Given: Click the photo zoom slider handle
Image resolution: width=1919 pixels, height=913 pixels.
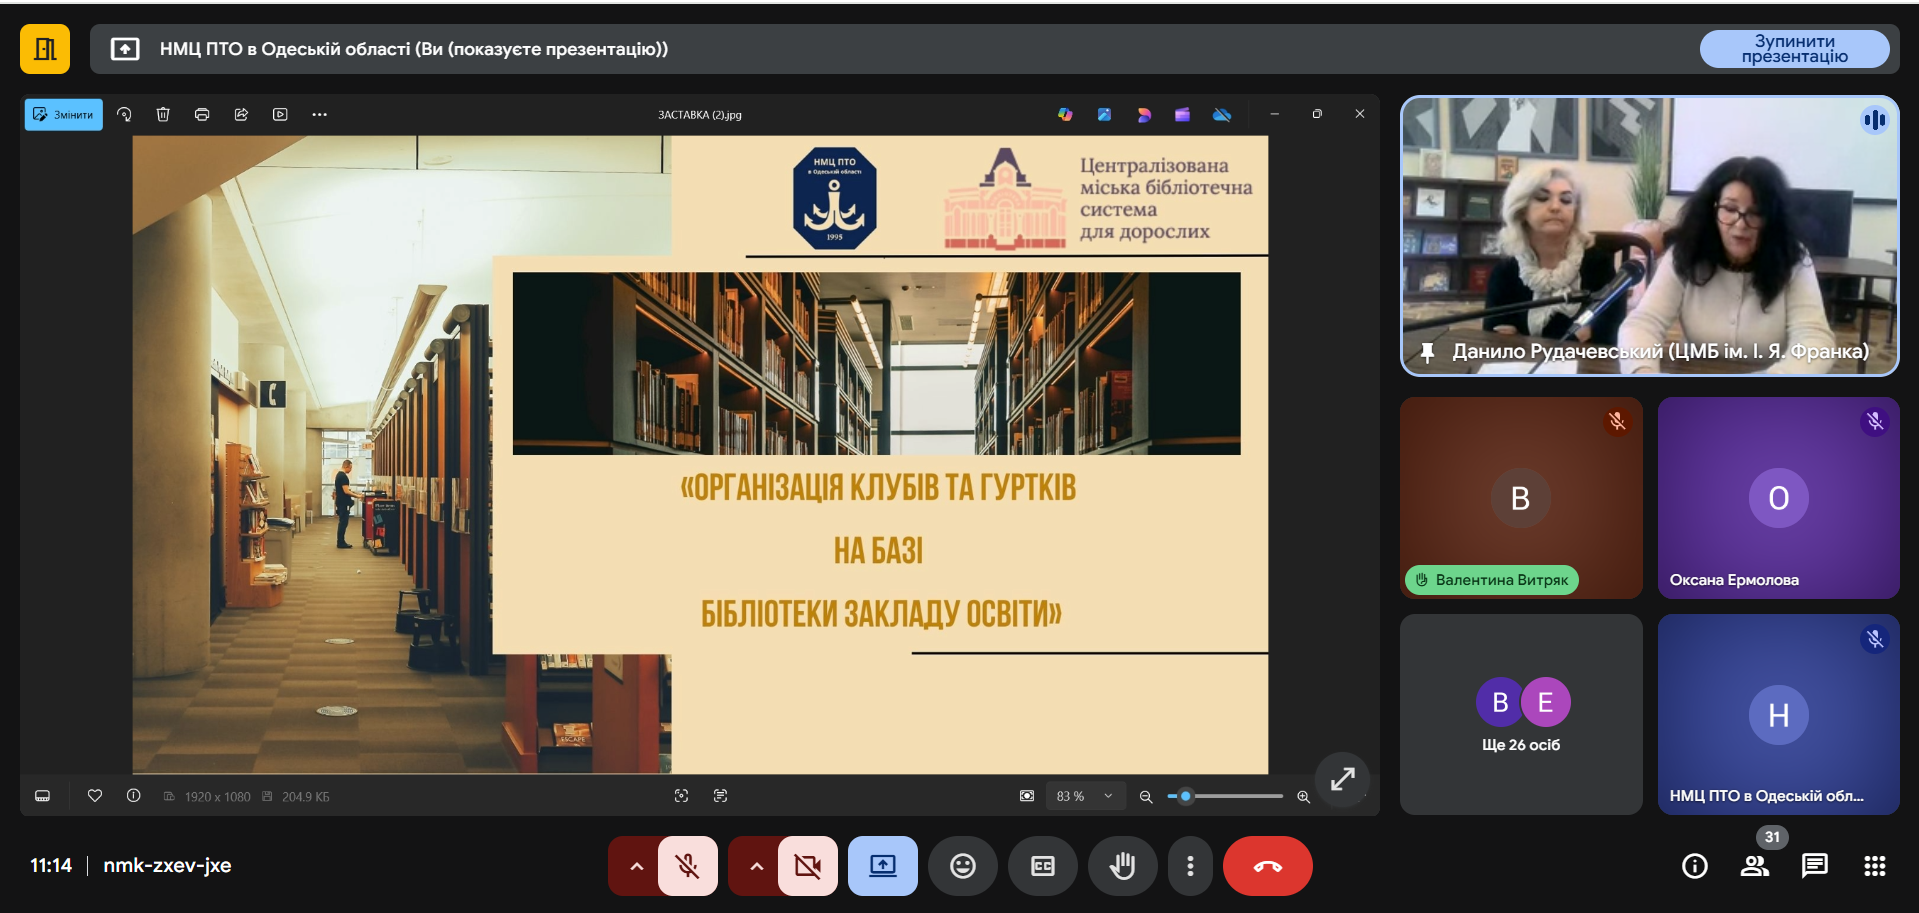Looking at the screenshot, I should (x=1186, y=797).
